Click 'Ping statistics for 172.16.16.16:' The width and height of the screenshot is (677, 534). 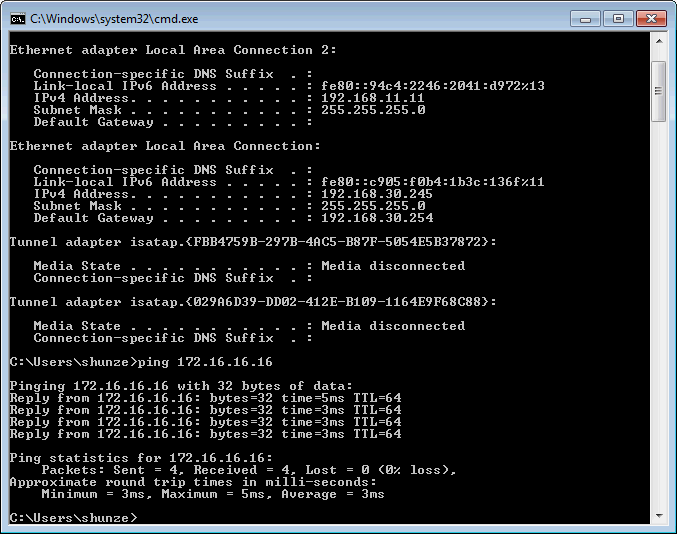click(x=141, y=458)
